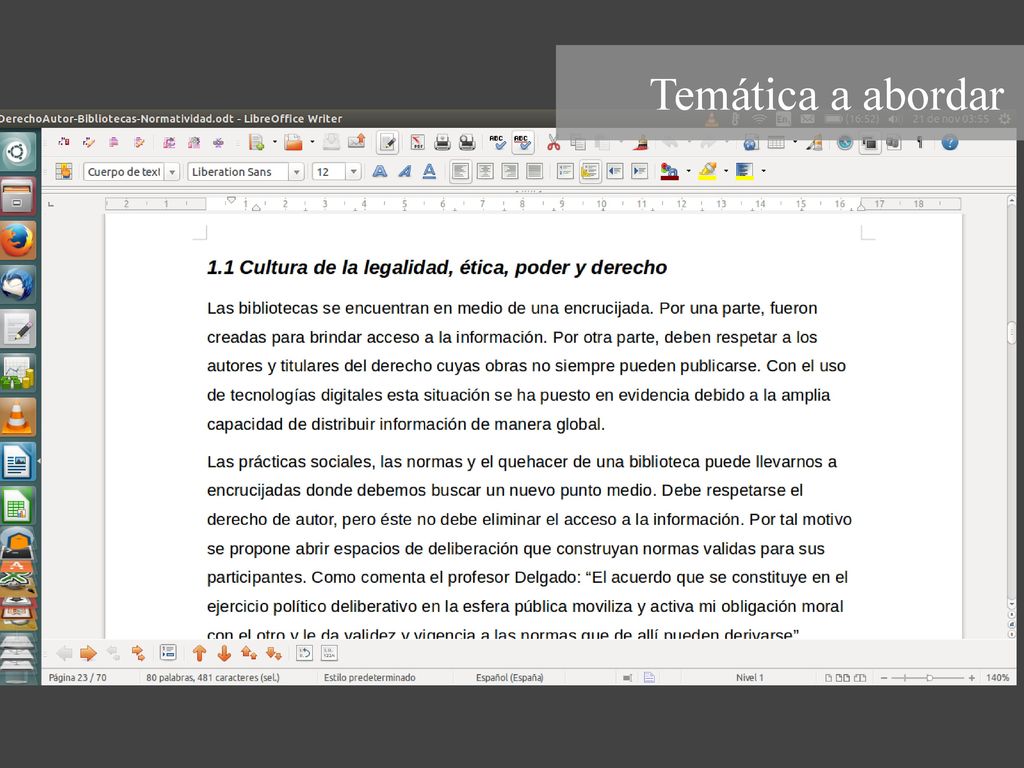Viewport: 1024px width, 768px height.
Task: Expand highlighting color palette arrow
Action: click(726, 171)
